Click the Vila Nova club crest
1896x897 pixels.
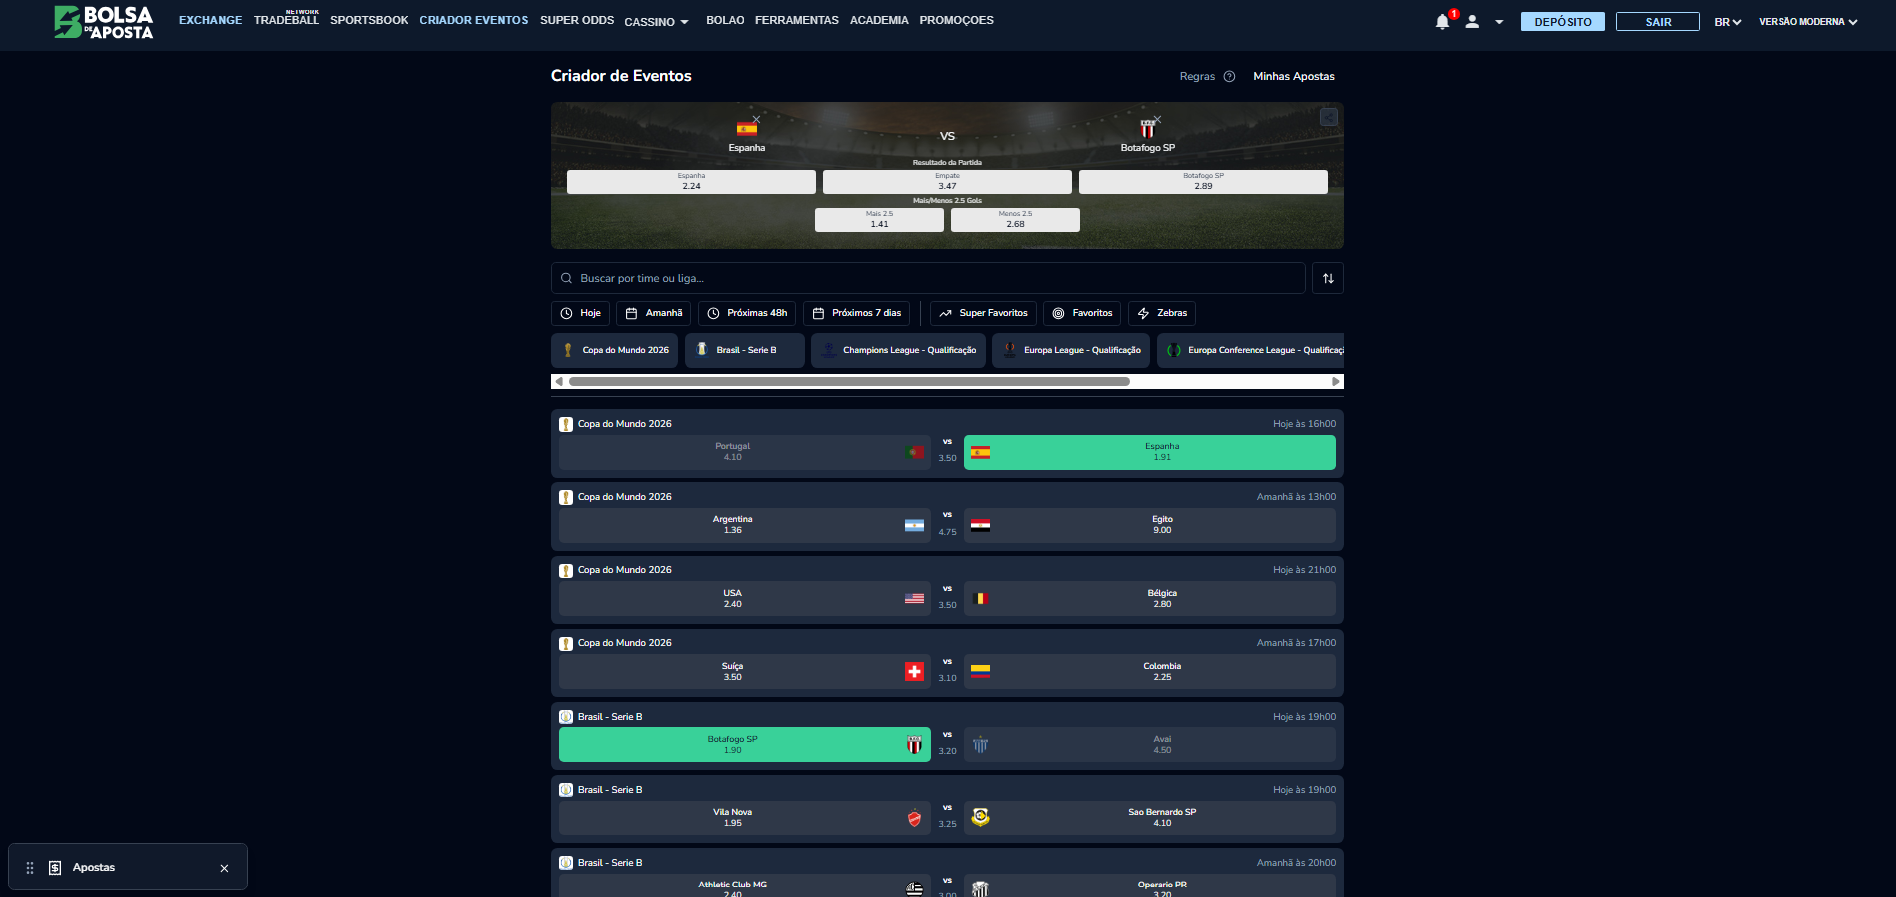click(914, 818)
